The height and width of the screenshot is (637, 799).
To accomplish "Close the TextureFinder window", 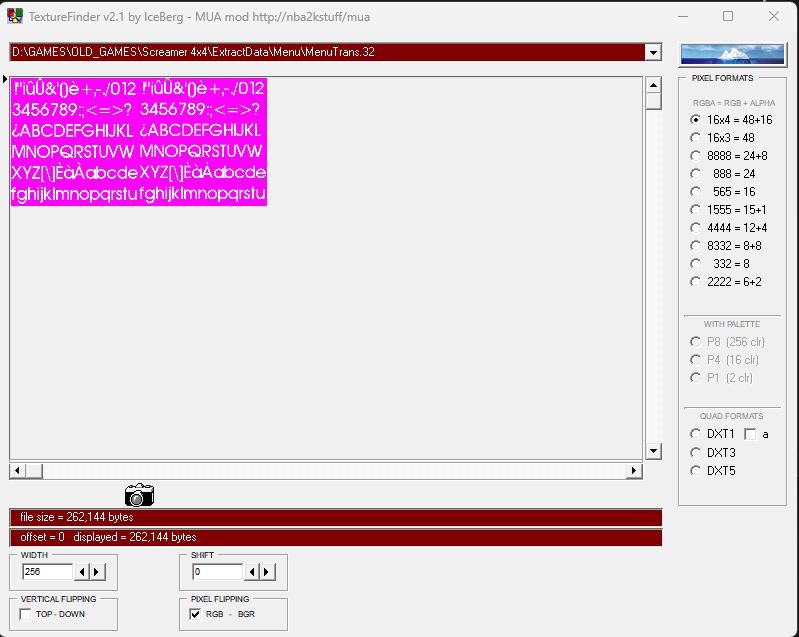I will 774,16.
